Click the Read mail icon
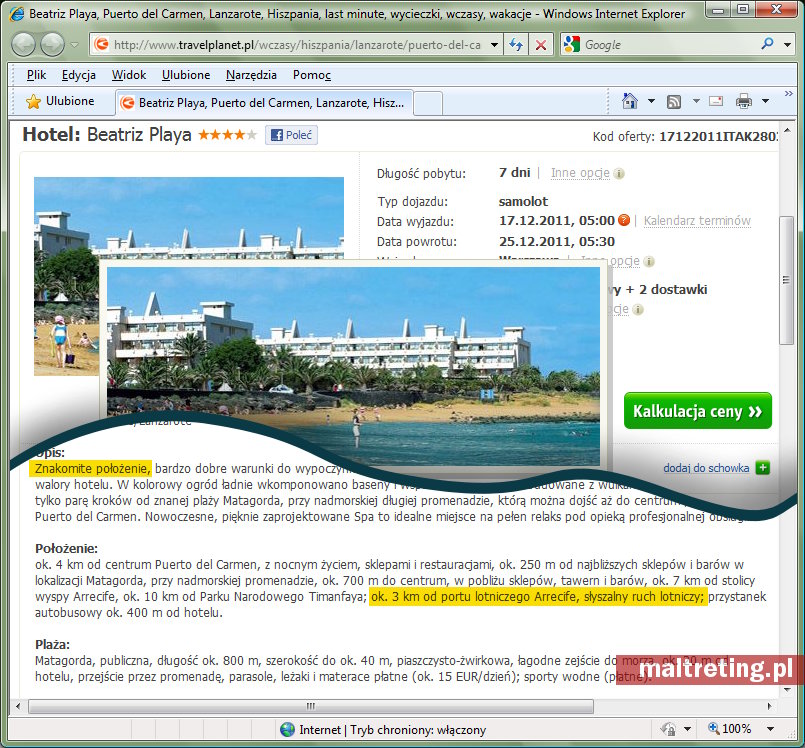Viewport: 805px width, 748px height. coord(716,101)
